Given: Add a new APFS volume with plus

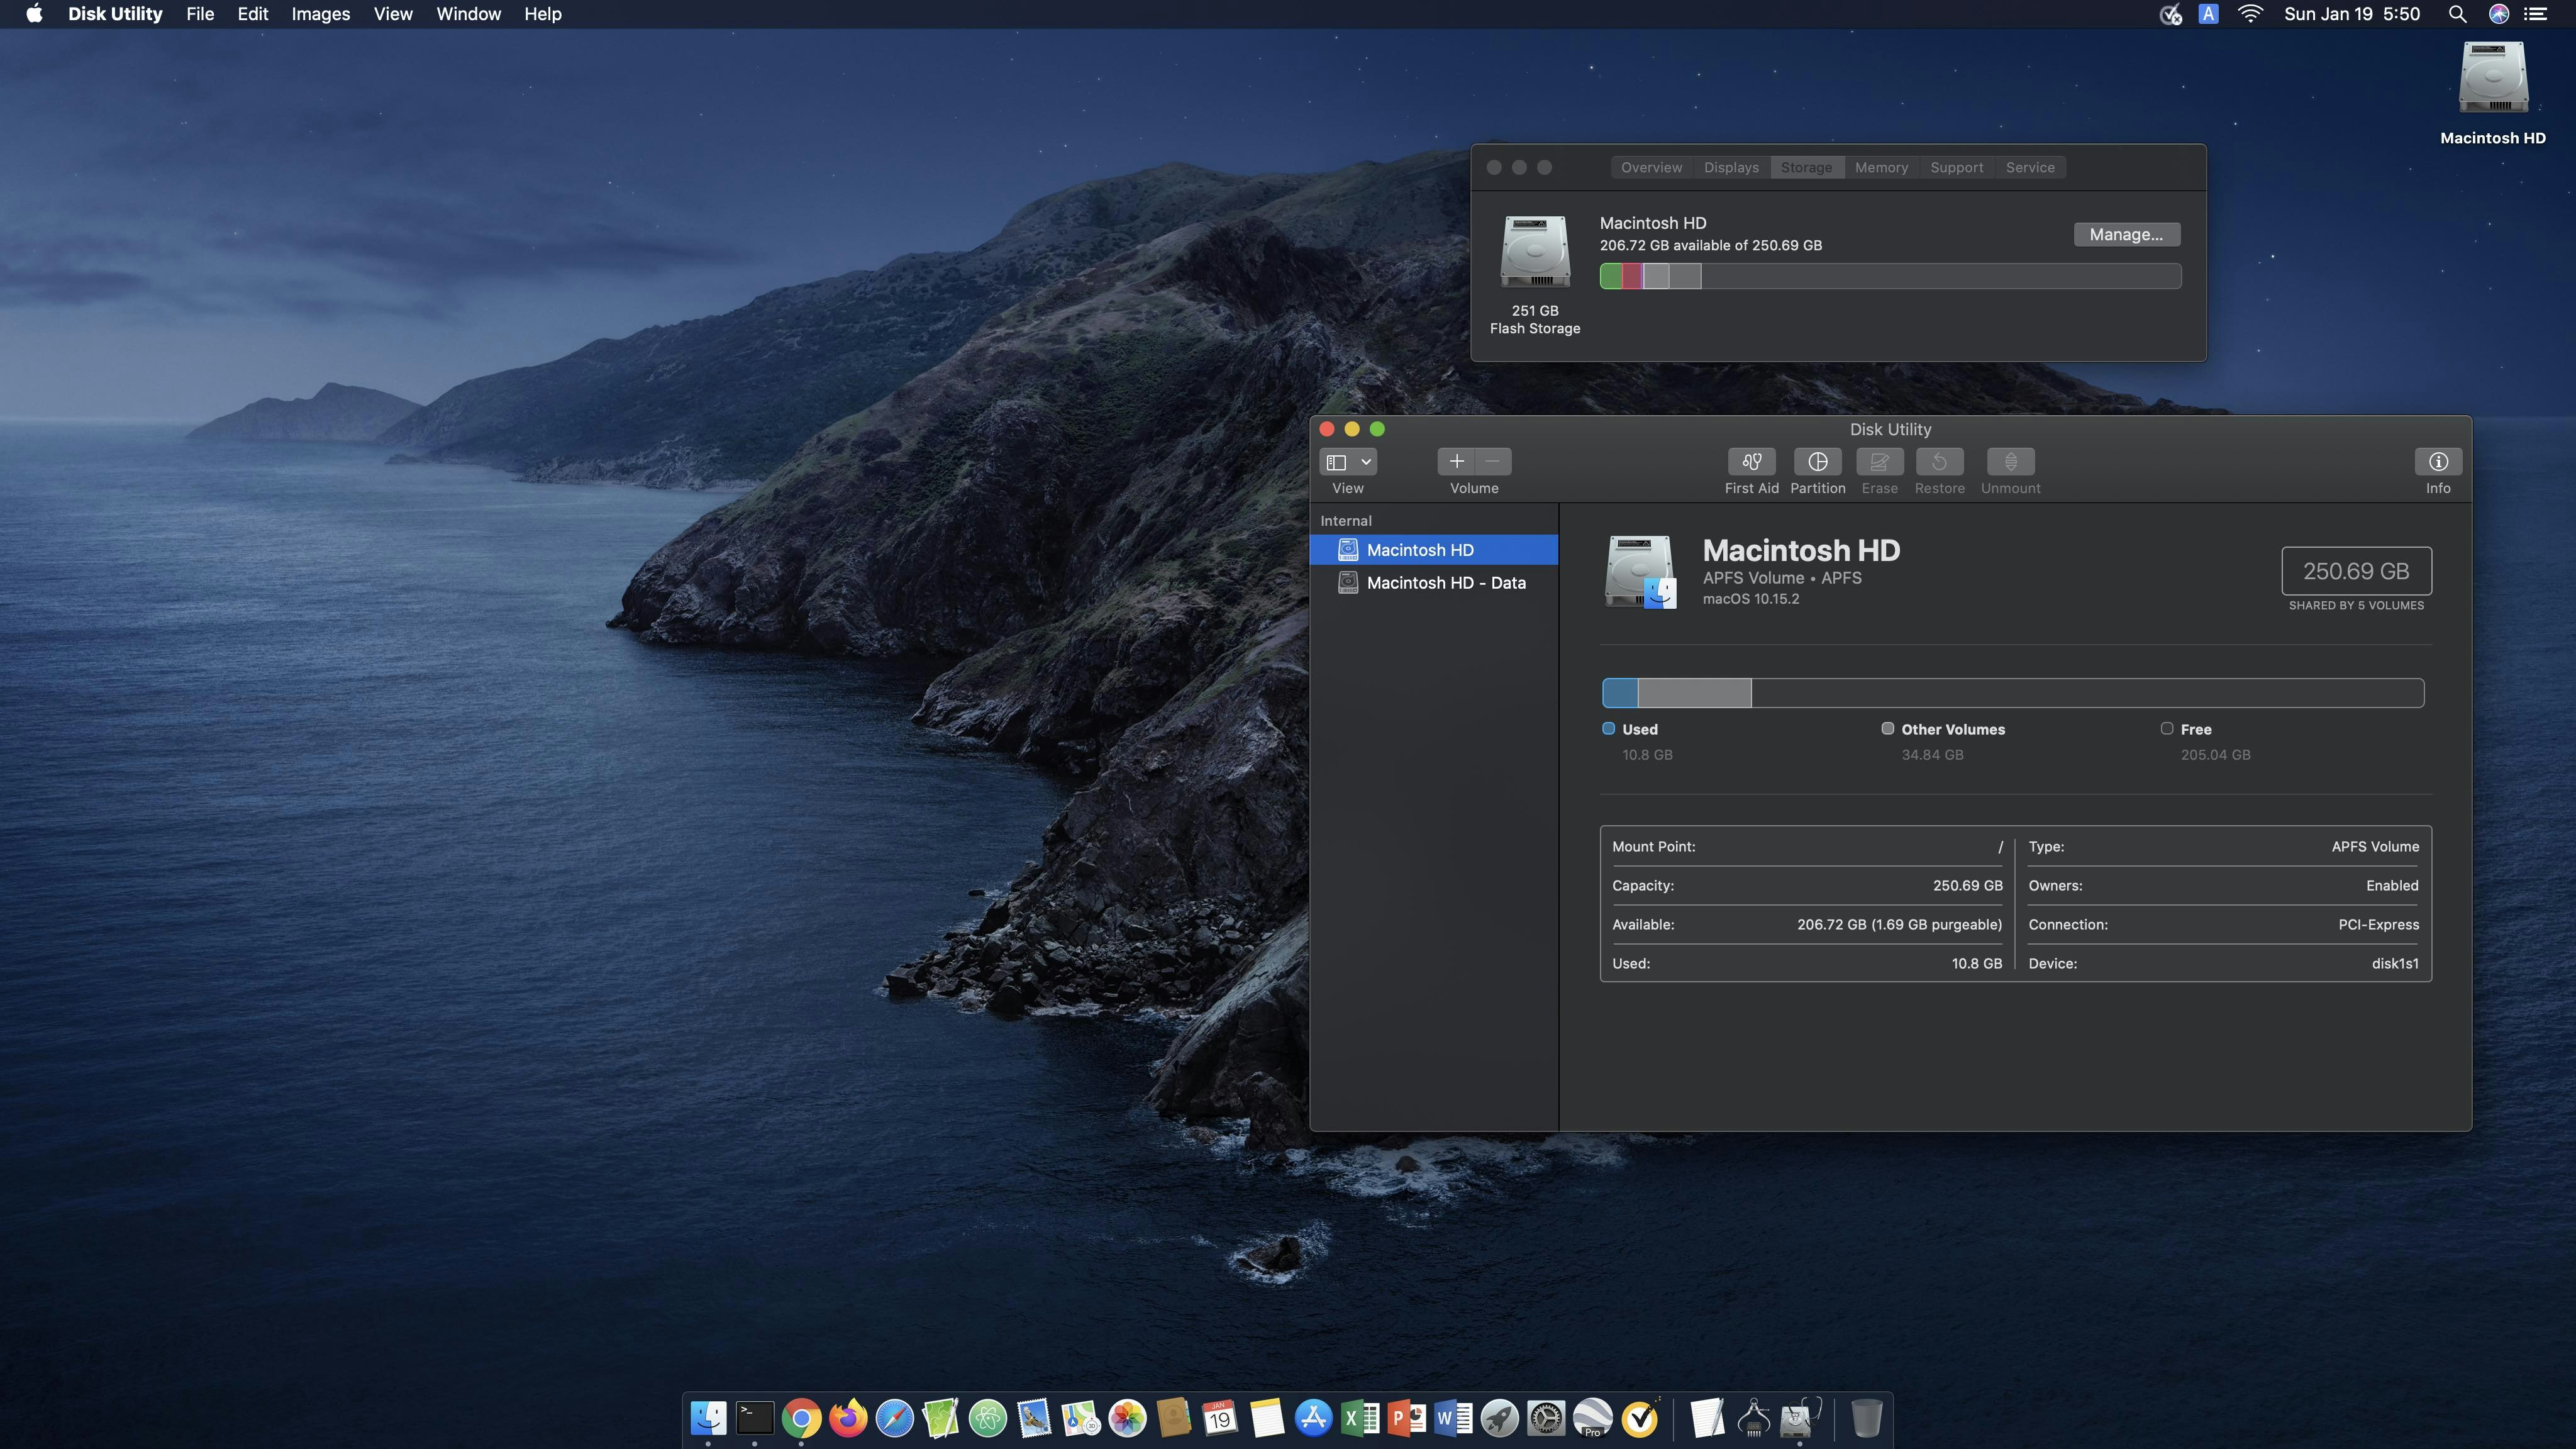Looking at the screenshot, I should [x=1456, y=461].
